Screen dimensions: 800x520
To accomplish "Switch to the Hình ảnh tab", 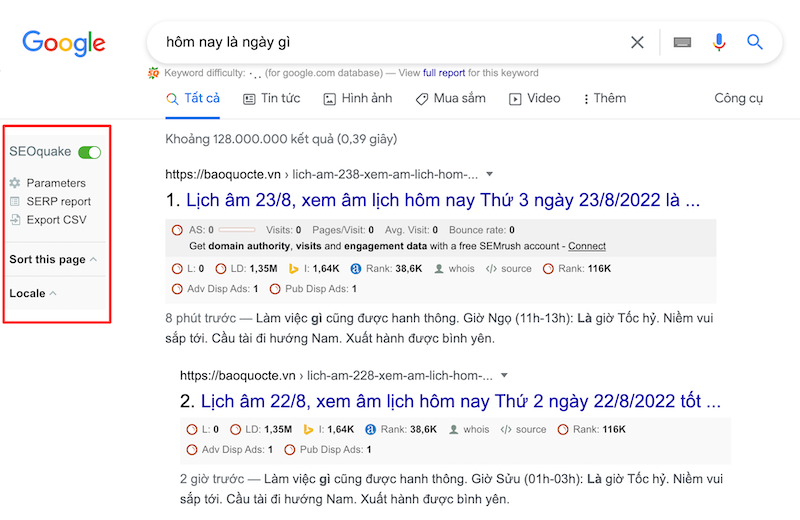I will (358, 98).
